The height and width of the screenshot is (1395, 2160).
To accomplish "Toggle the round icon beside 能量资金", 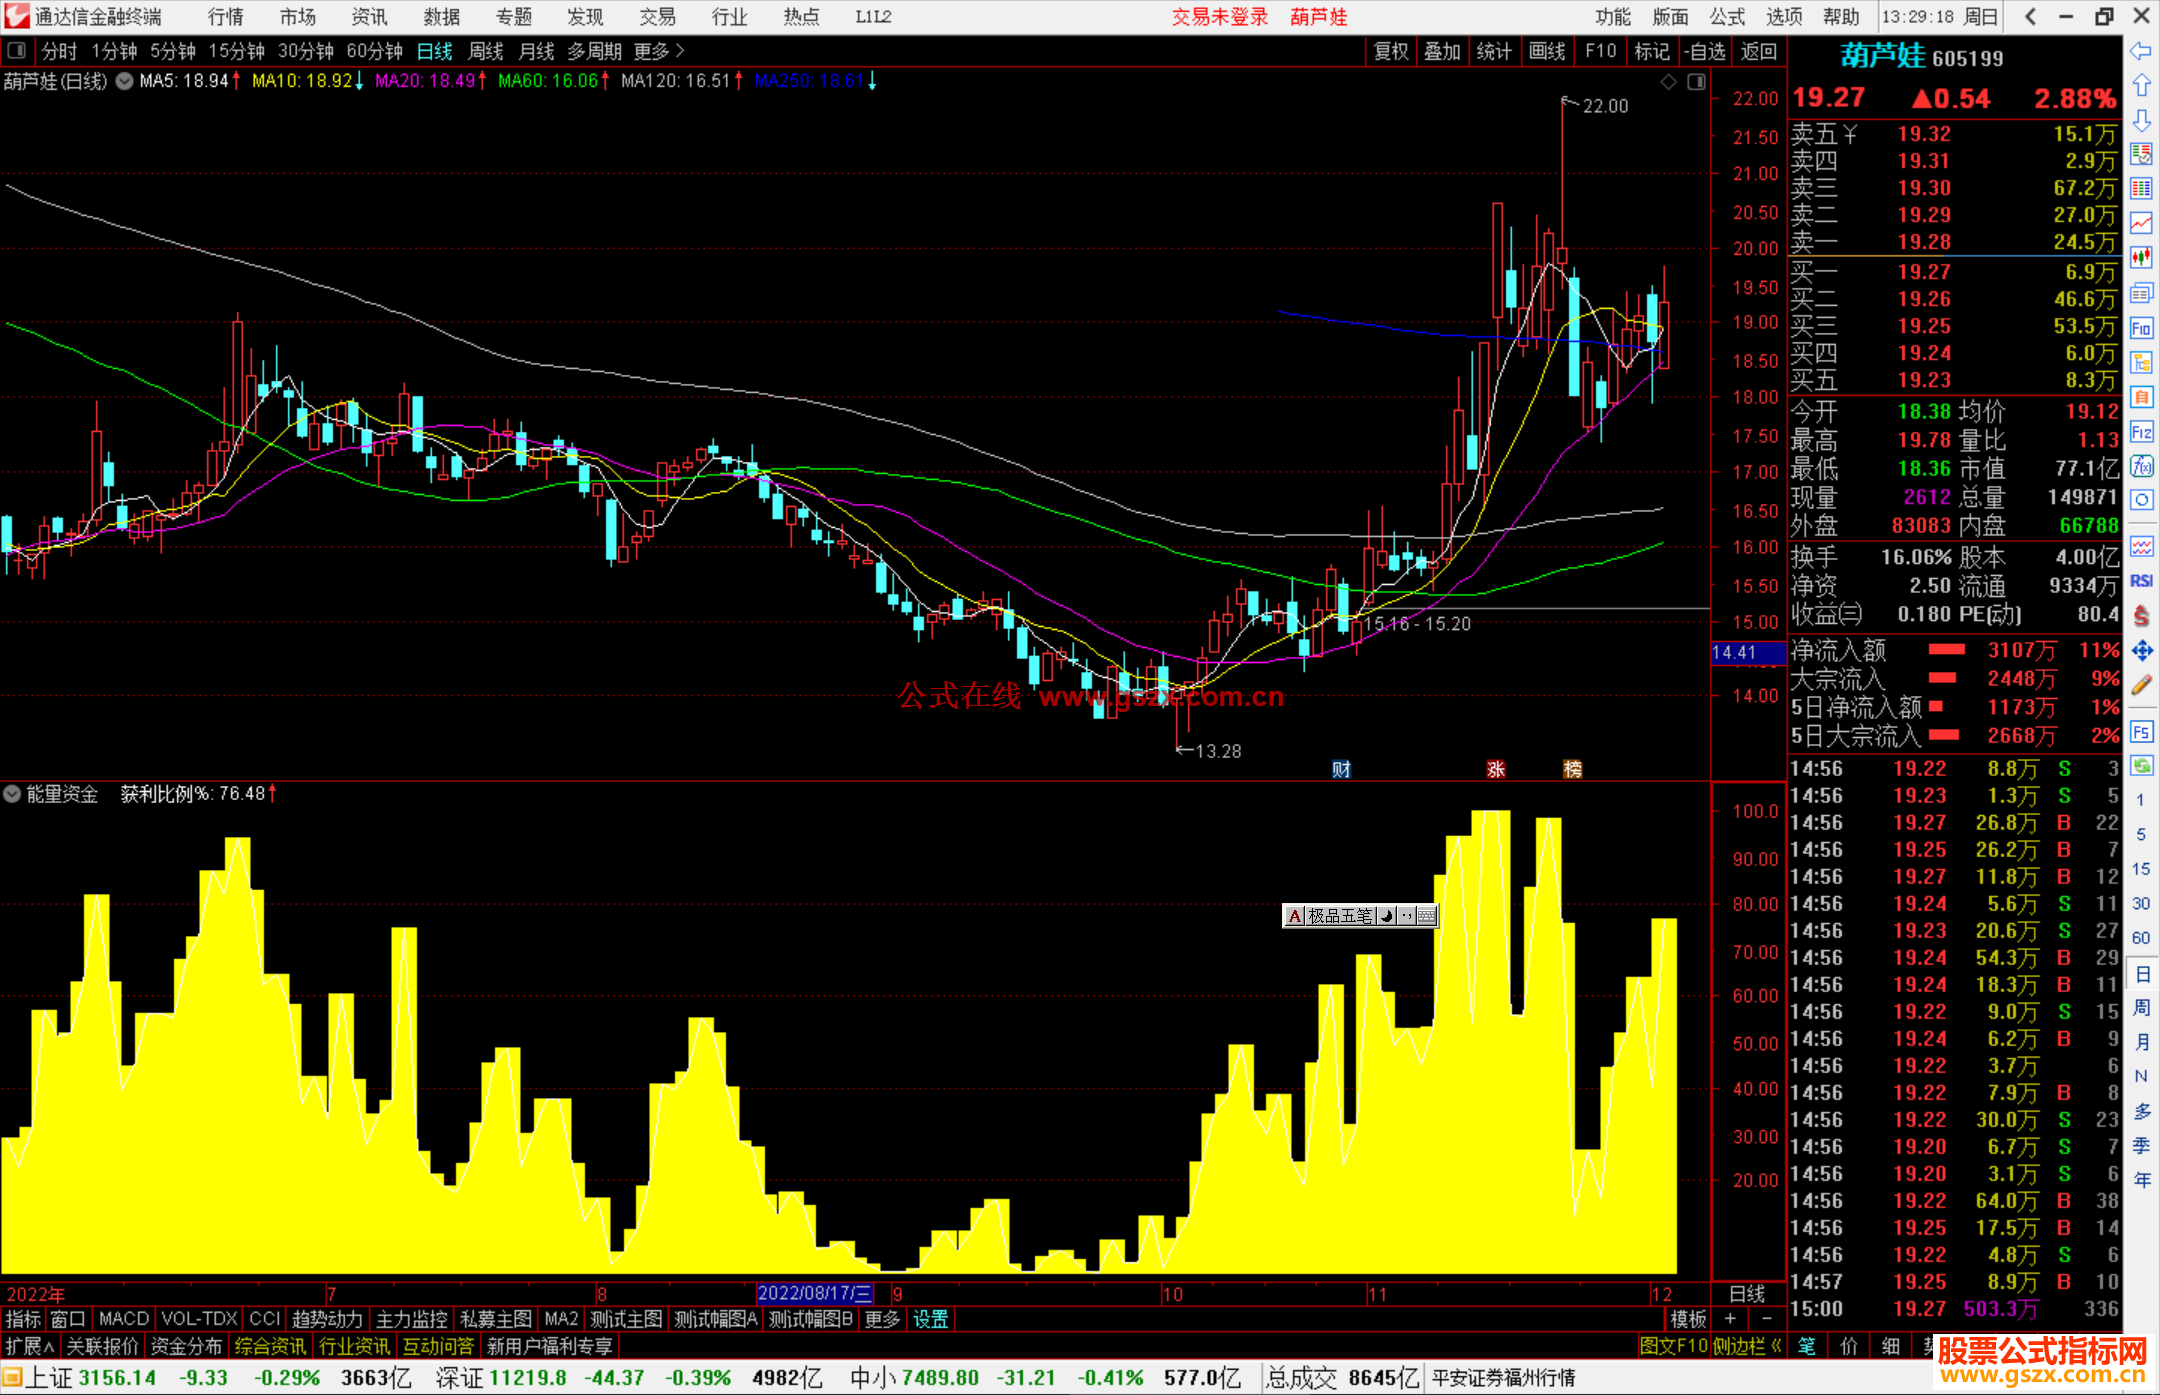I will (12, 794).
